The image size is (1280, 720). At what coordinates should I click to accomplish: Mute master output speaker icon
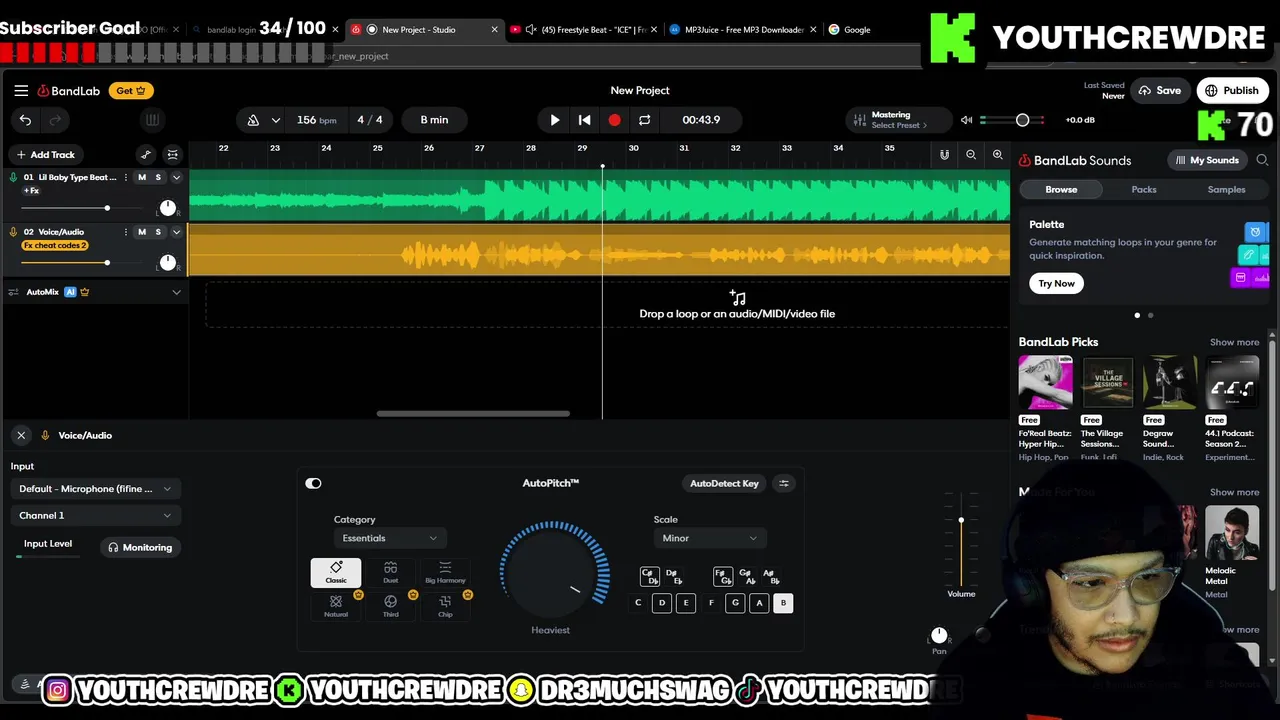966,120
